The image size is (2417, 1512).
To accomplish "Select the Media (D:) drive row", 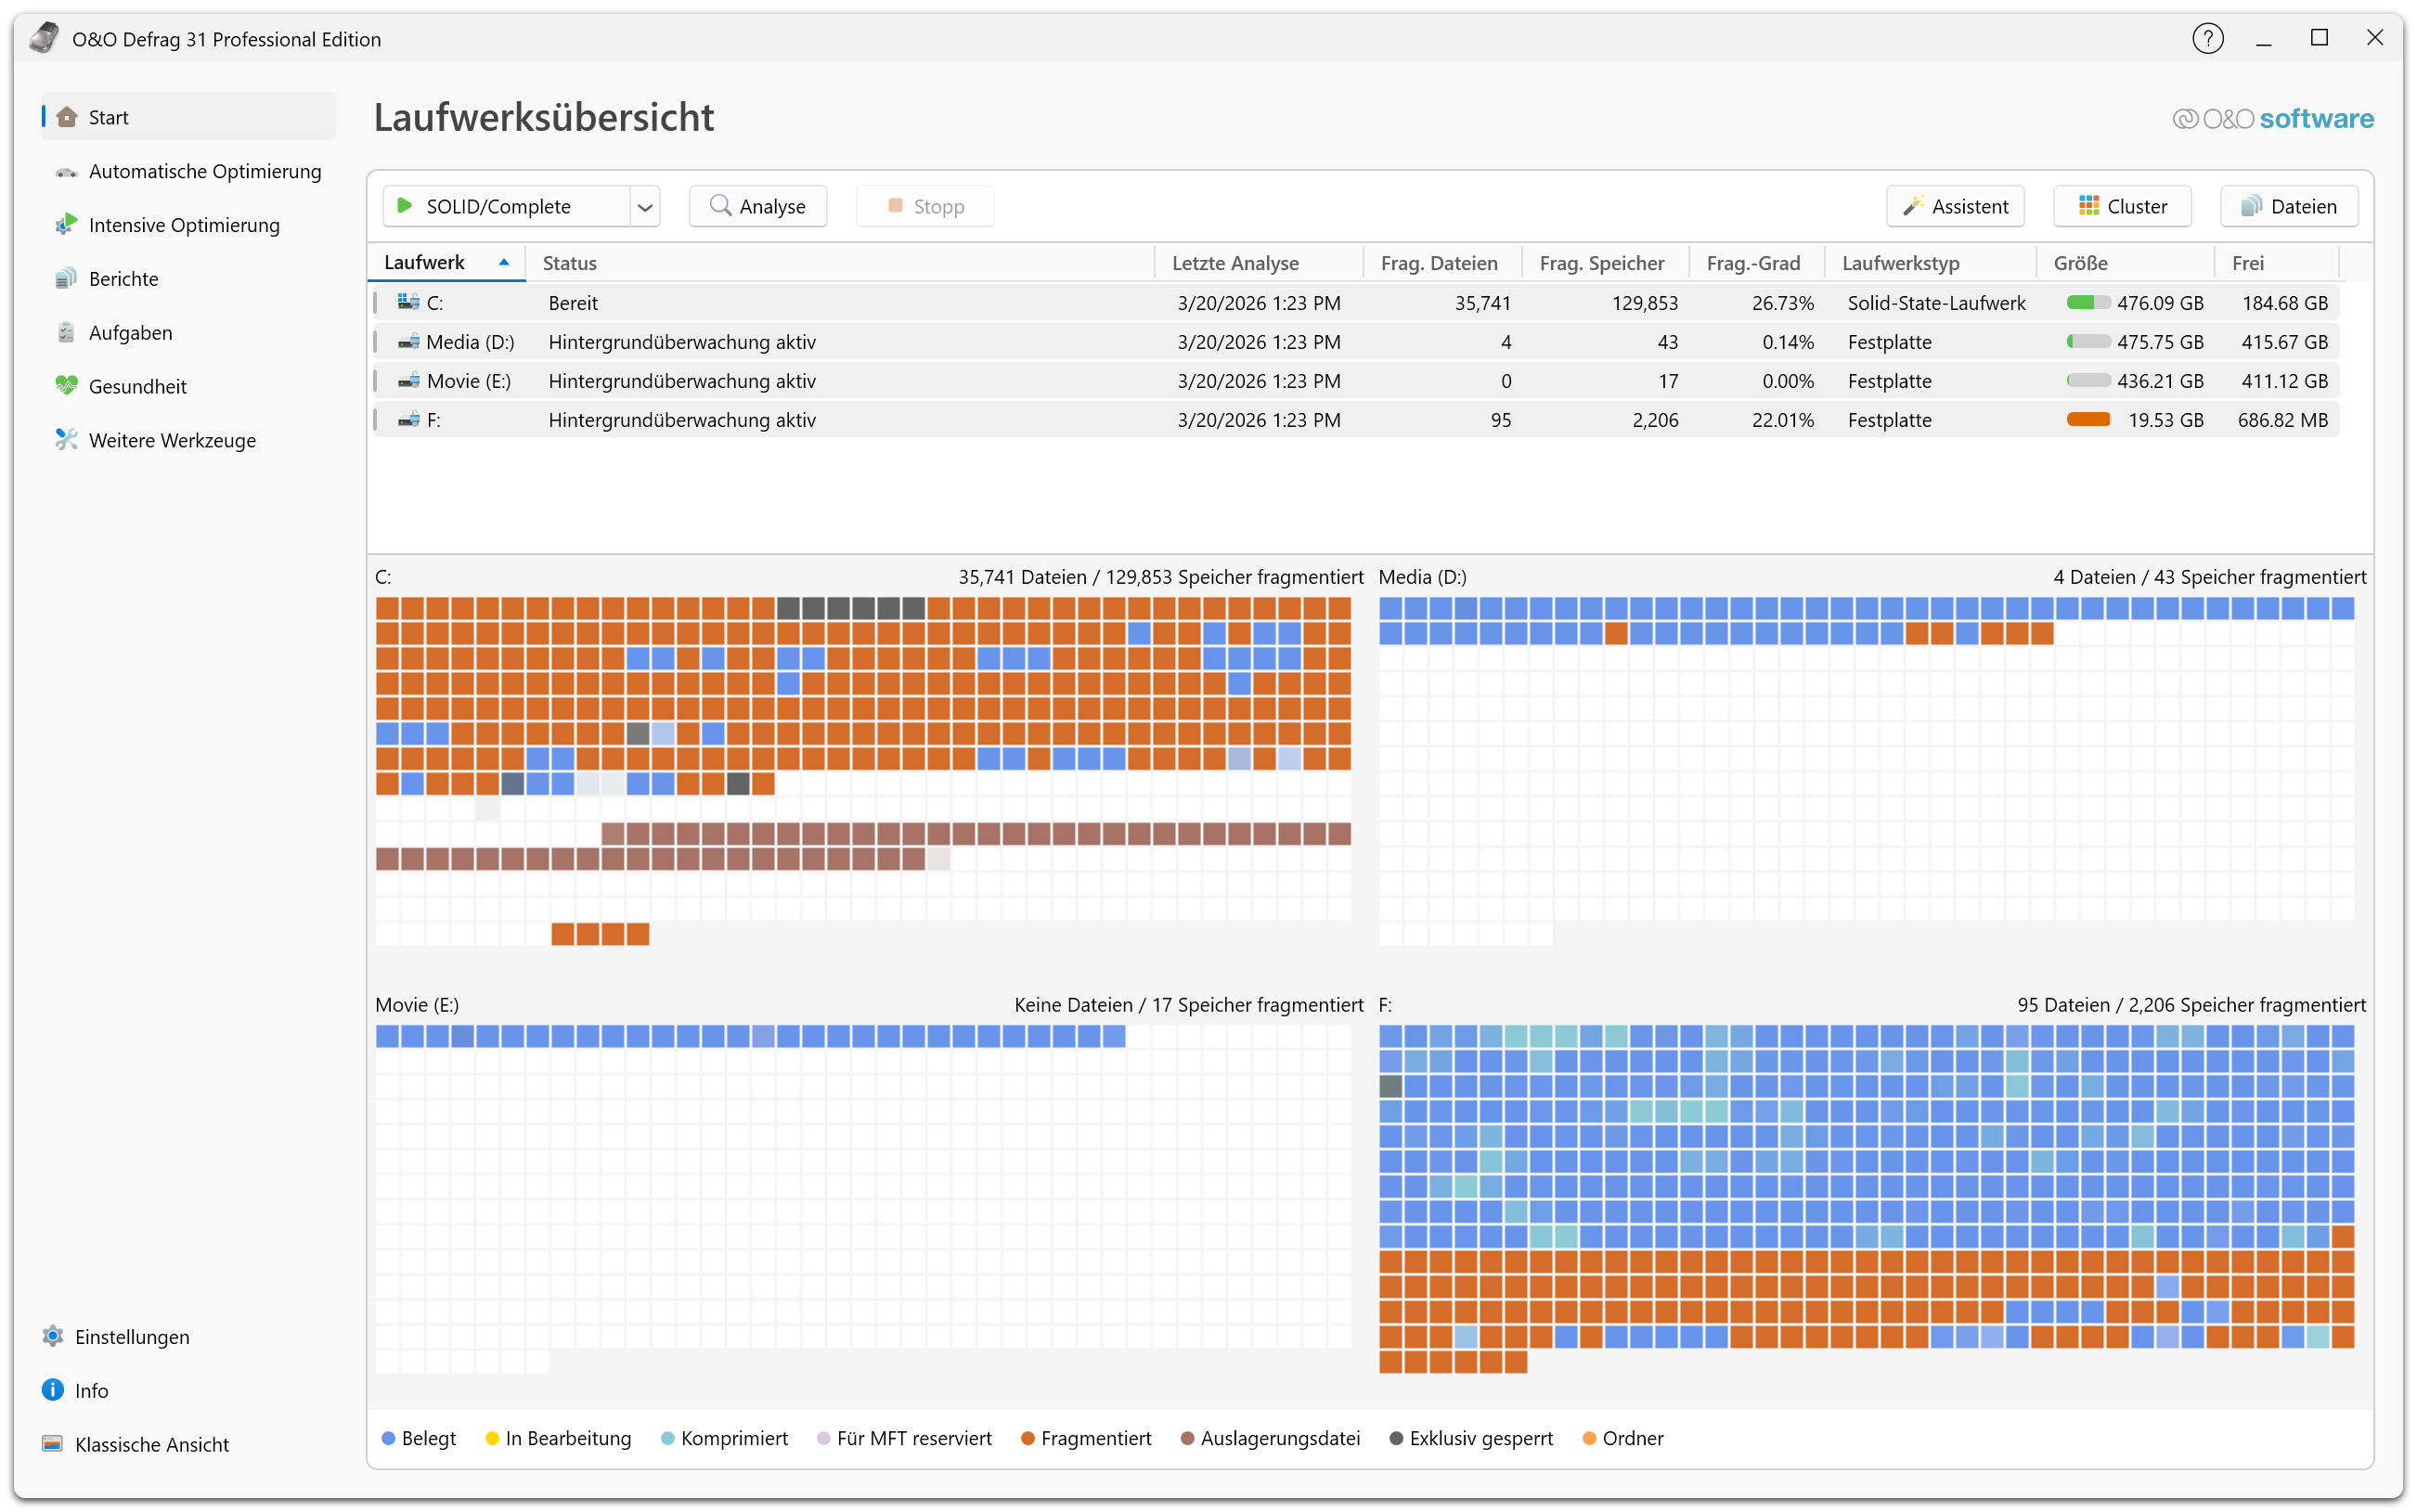I will point(470,342).
